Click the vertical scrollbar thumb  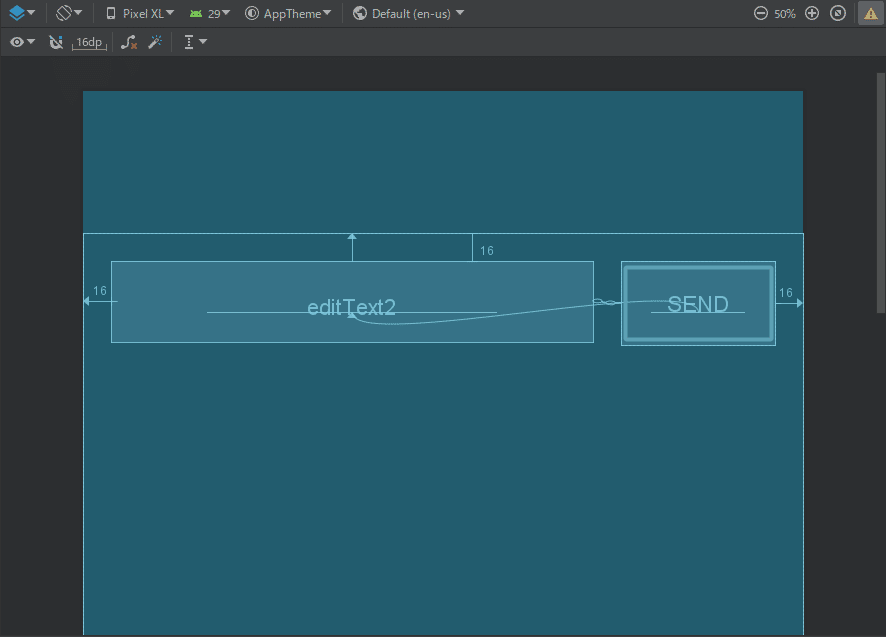(880, 192)
